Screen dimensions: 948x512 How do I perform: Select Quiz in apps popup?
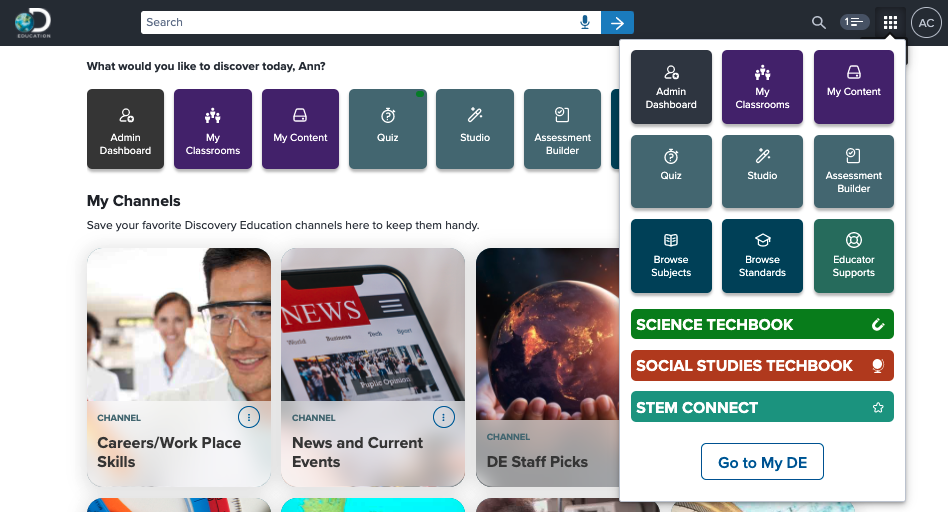click(671, 171)
